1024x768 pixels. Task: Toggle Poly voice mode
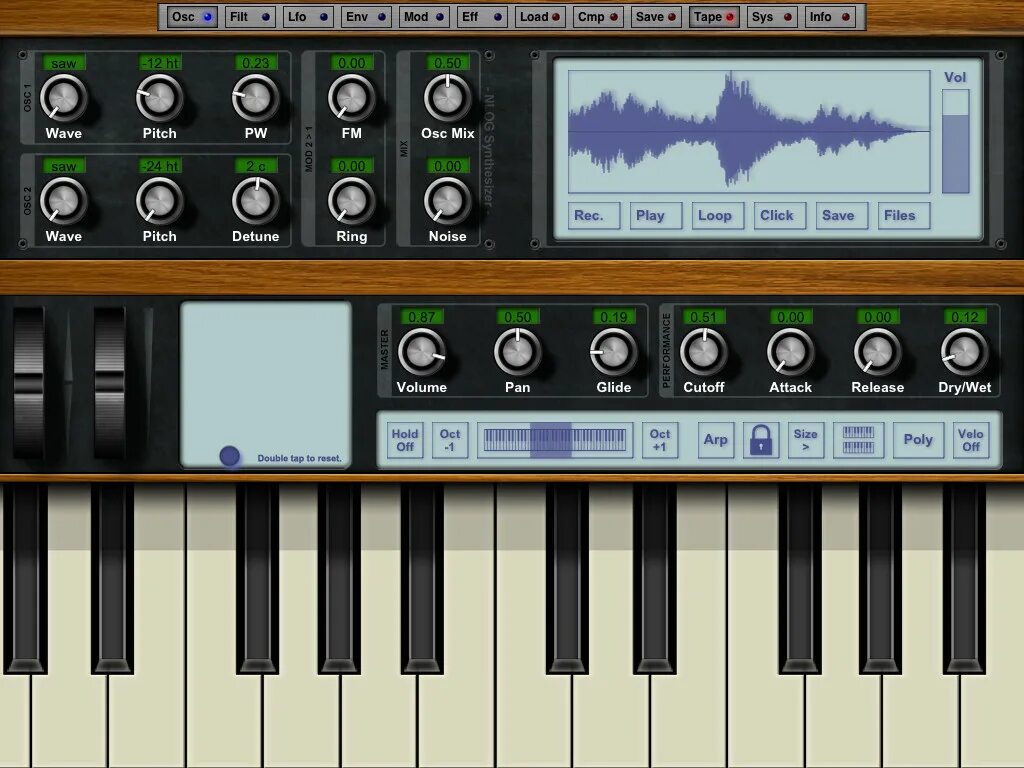pyautogui.click(x=918, y=440)
